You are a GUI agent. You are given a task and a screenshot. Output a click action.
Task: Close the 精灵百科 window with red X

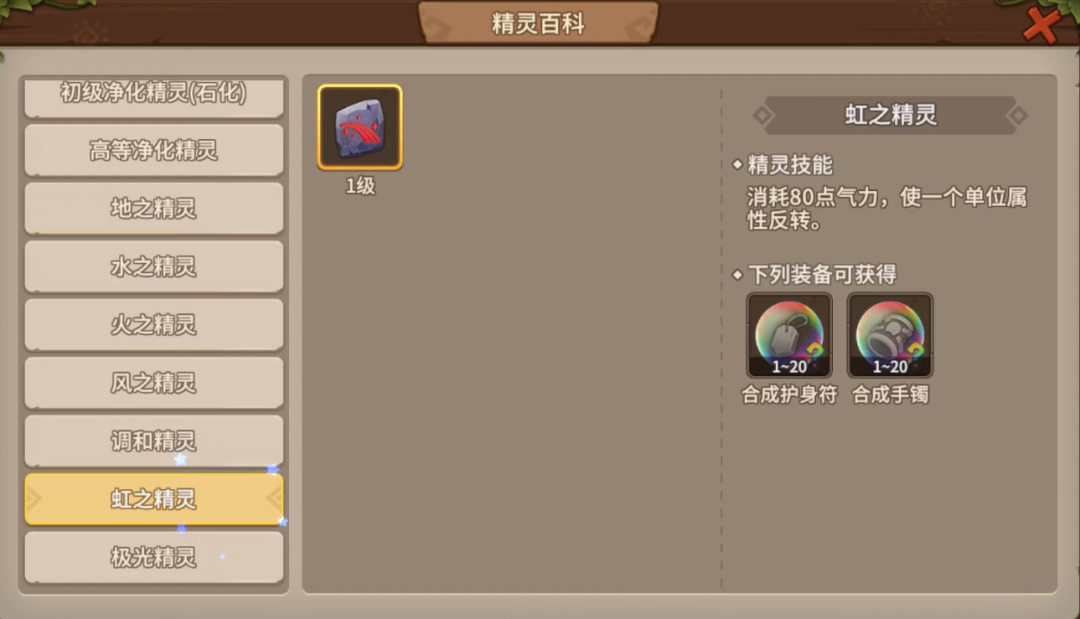pos(1041,25)
